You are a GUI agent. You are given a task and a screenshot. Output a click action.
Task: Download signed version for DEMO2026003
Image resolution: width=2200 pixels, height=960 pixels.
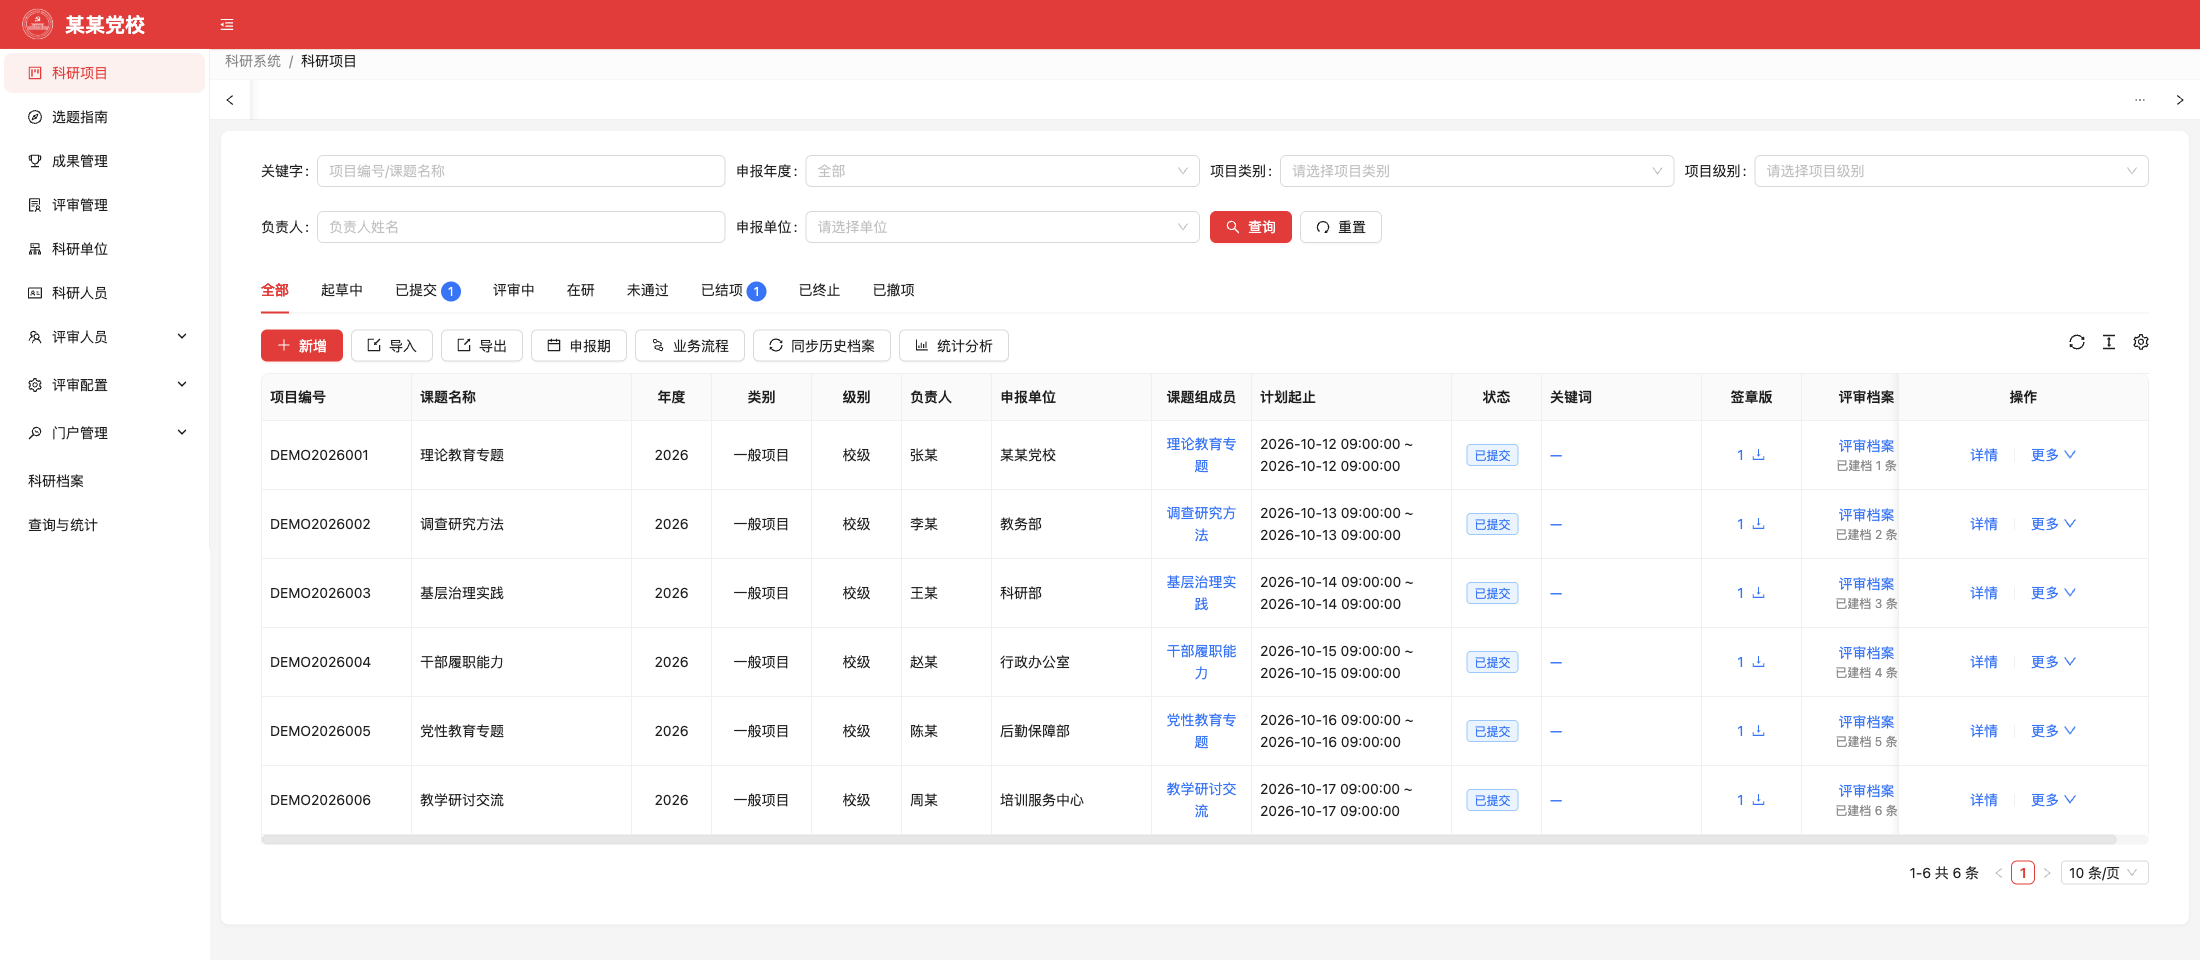point(1758,593)
